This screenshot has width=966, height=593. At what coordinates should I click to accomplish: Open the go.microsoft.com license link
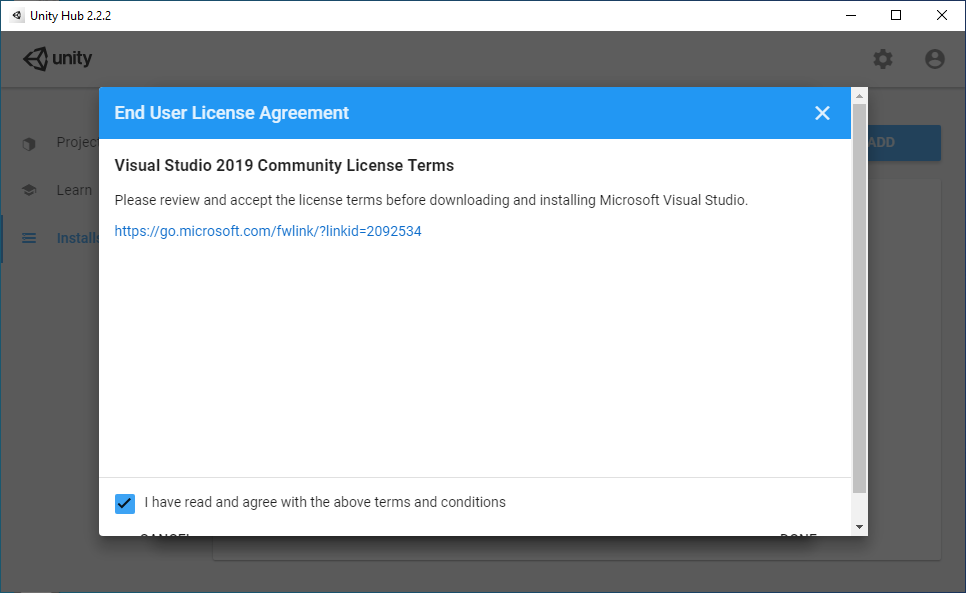[268, 231]
